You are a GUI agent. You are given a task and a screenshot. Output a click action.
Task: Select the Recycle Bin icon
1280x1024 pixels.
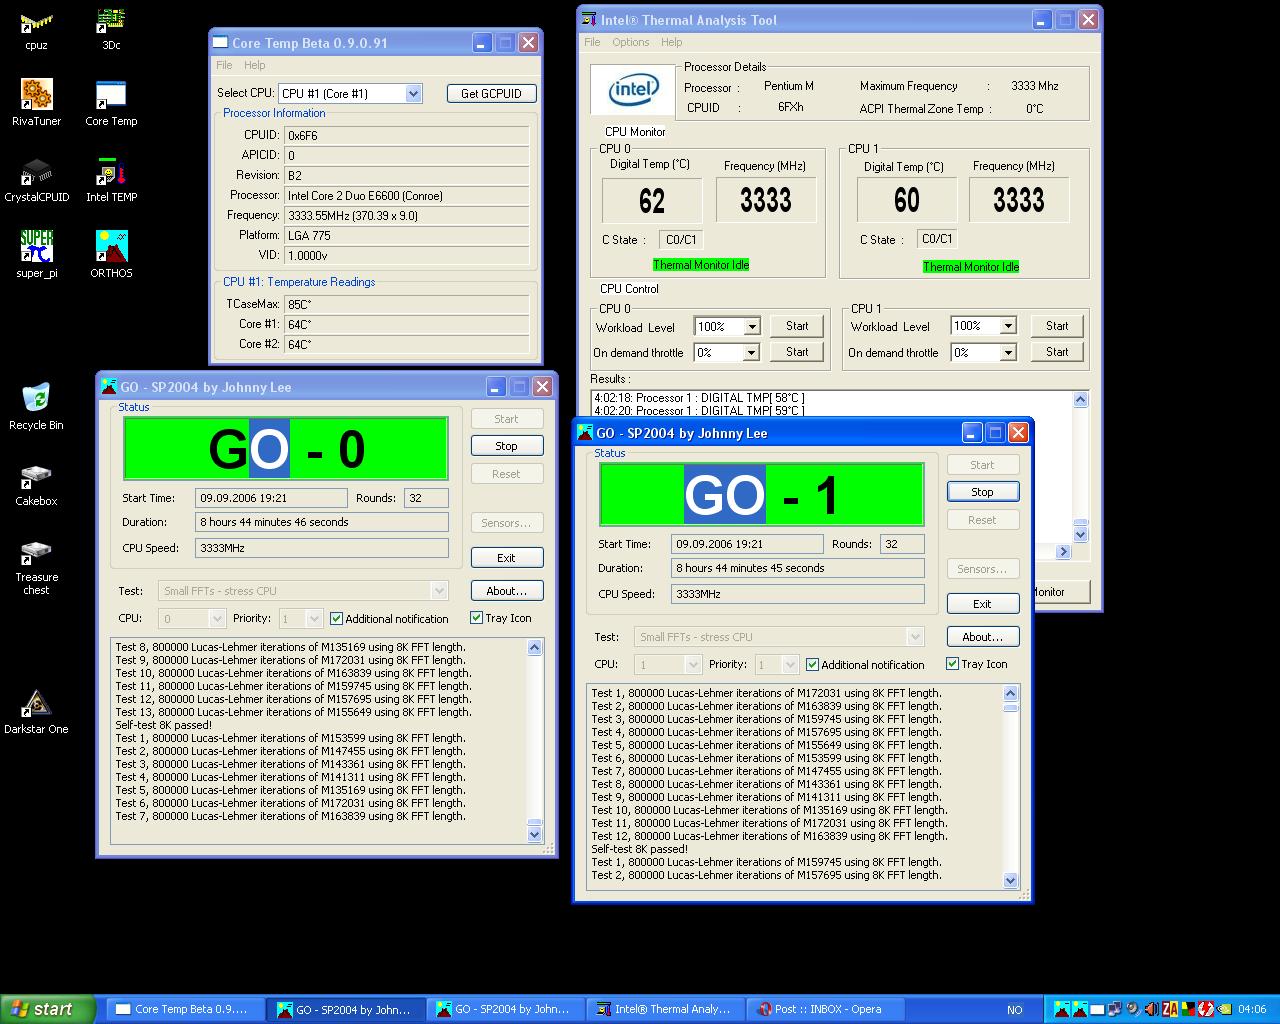click(x=36, y=407)
